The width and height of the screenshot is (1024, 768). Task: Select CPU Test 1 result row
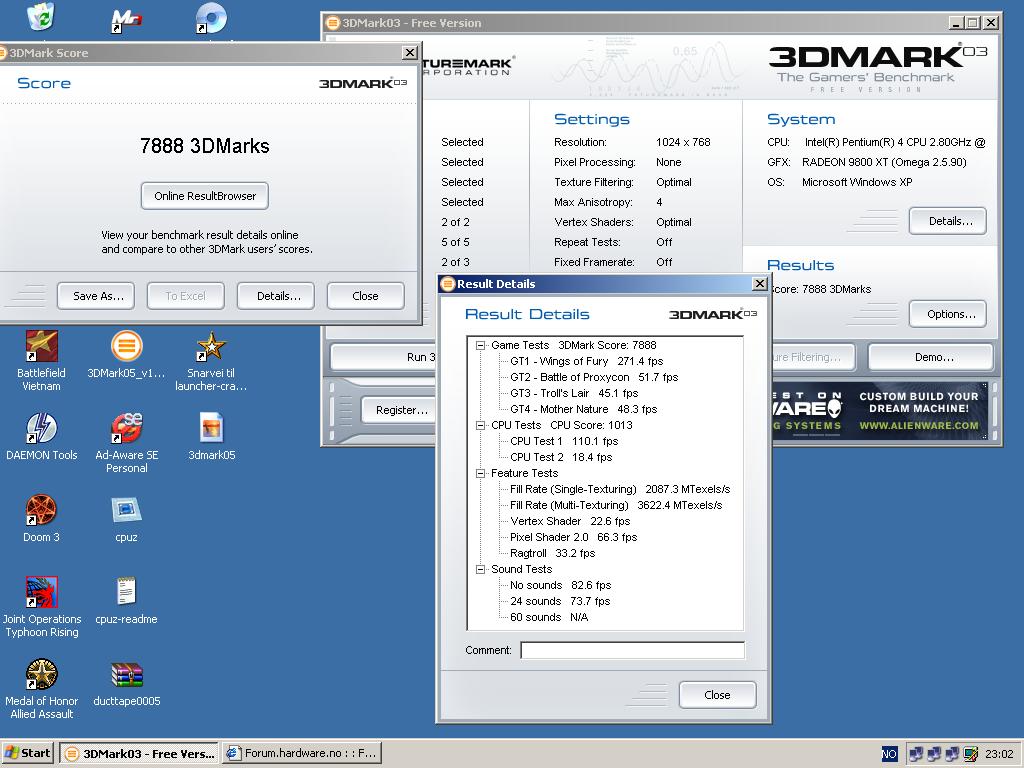pyautogui.click(x=564, y=441)
